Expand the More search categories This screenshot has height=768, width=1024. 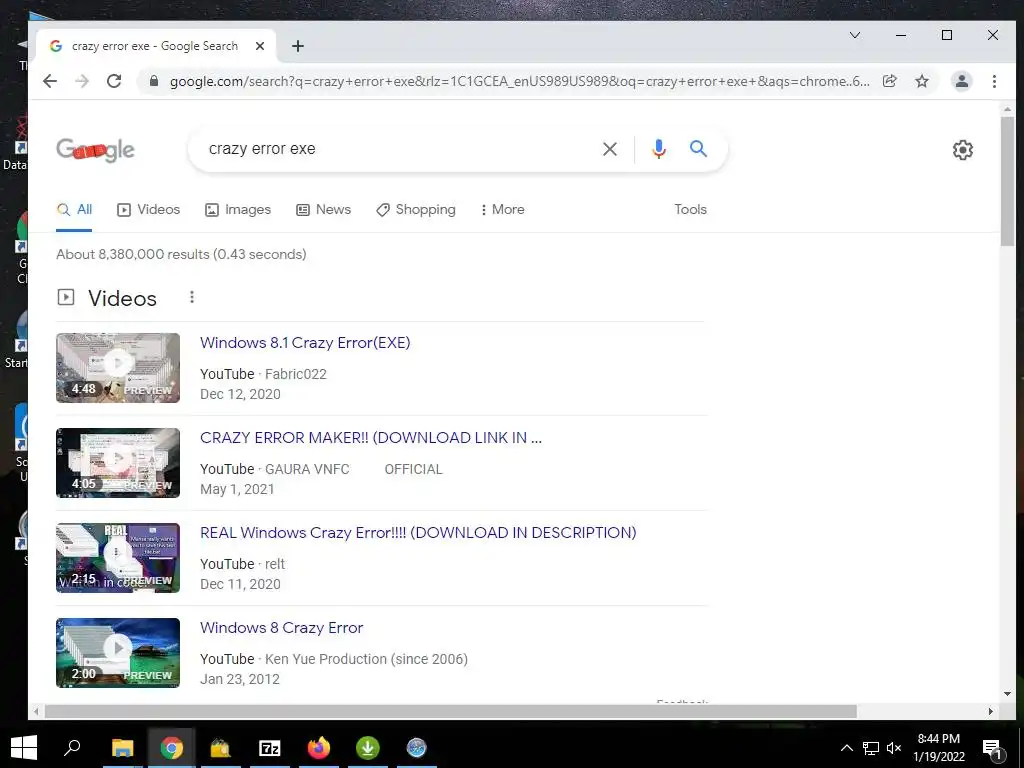502,210
